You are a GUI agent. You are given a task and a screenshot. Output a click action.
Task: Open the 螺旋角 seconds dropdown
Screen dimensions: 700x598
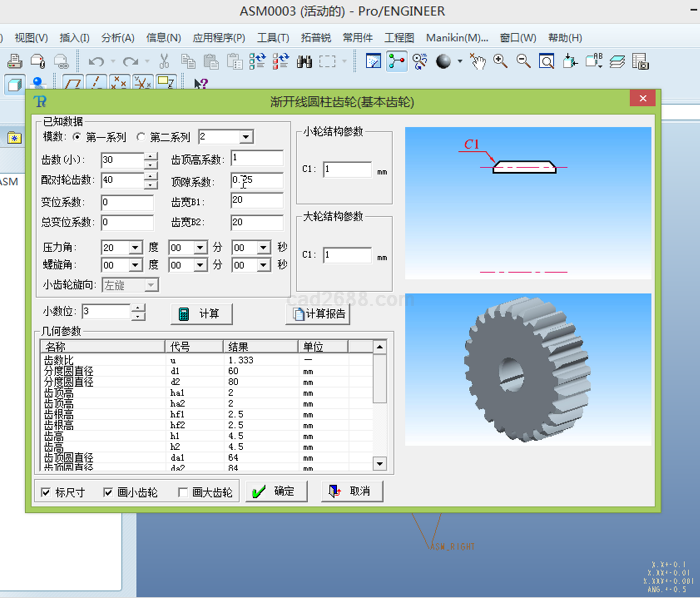pos(264,265)
